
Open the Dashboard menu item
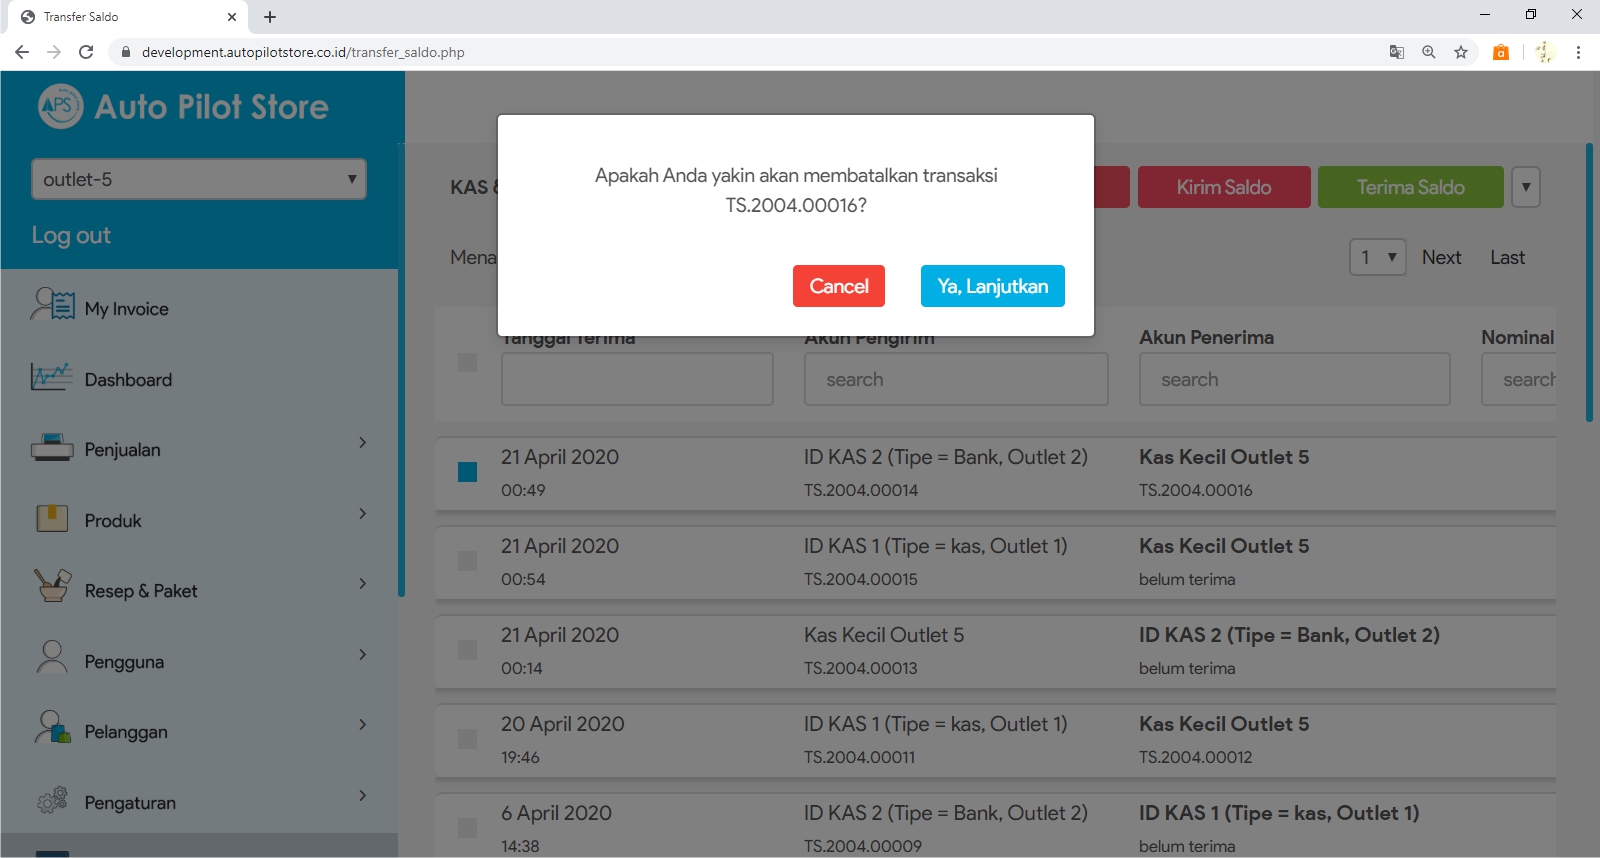[128, 380]
